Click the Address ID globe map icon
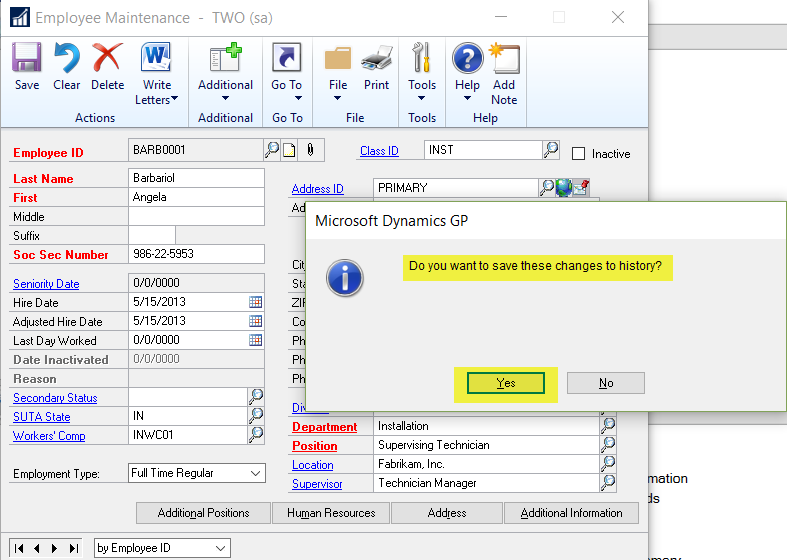The height and width of the screenshot is (560, 787). (x=564, y=188)
